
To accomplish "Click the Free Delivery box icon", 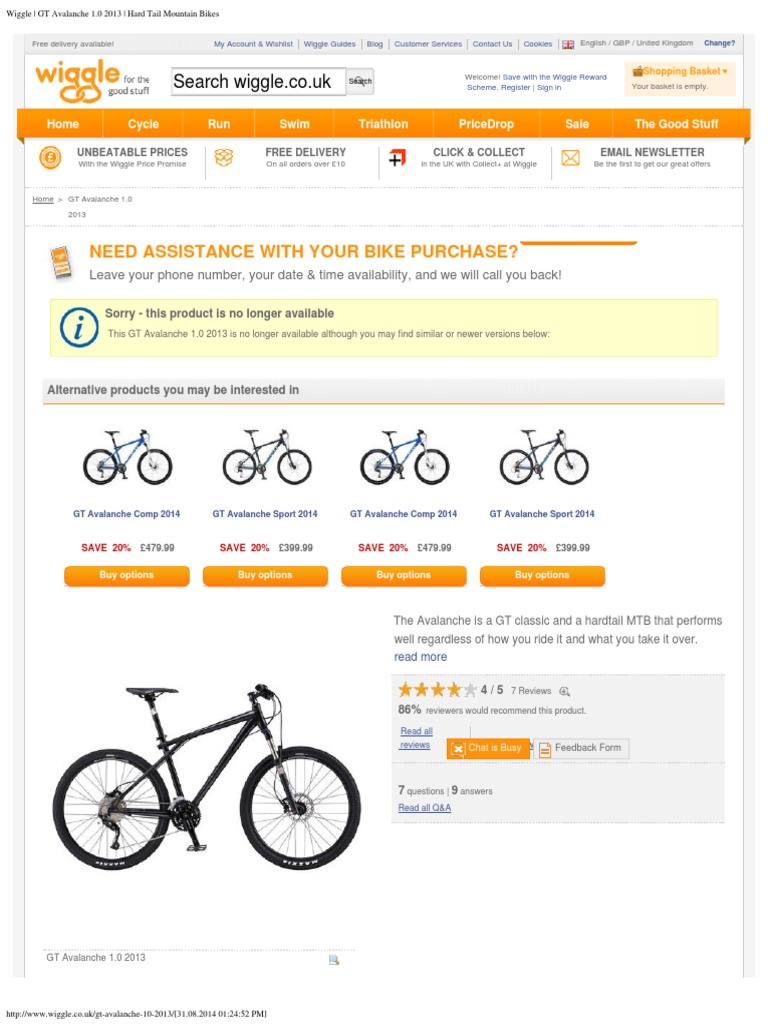I will [224, 158].
